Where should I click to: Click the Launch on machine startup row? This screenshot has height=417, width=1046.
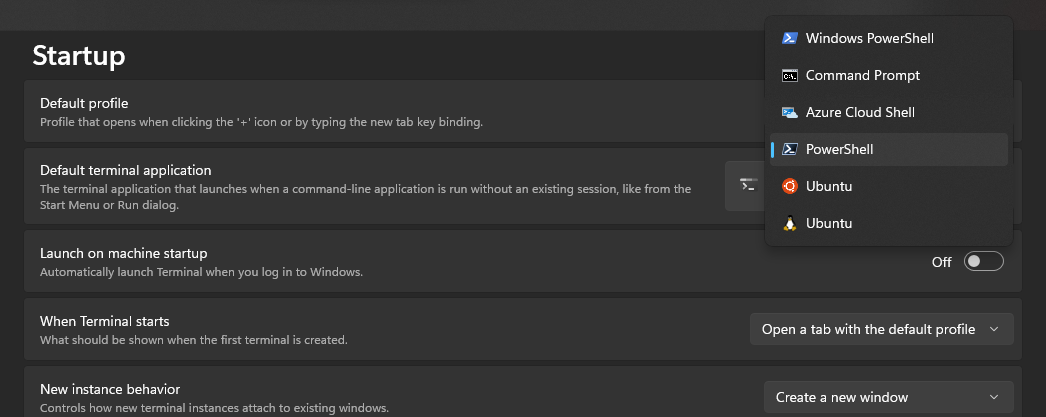(x=522, y=262)
